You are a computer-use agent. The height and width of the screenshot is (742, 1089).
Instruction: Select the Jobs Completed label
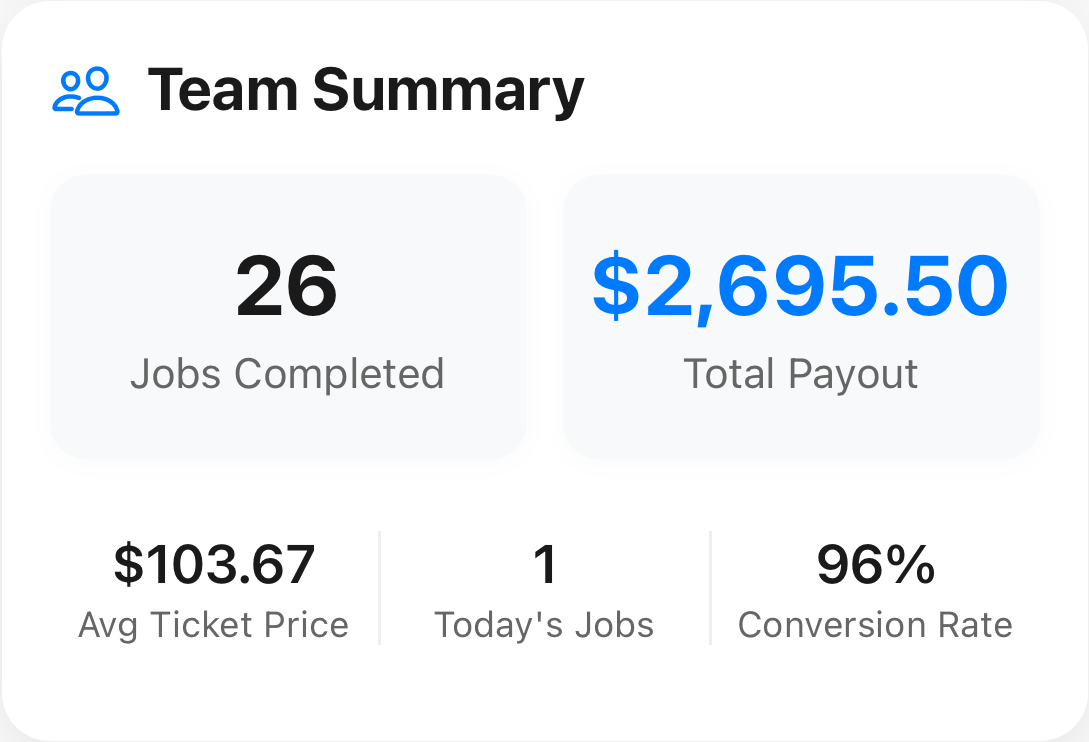287,374
